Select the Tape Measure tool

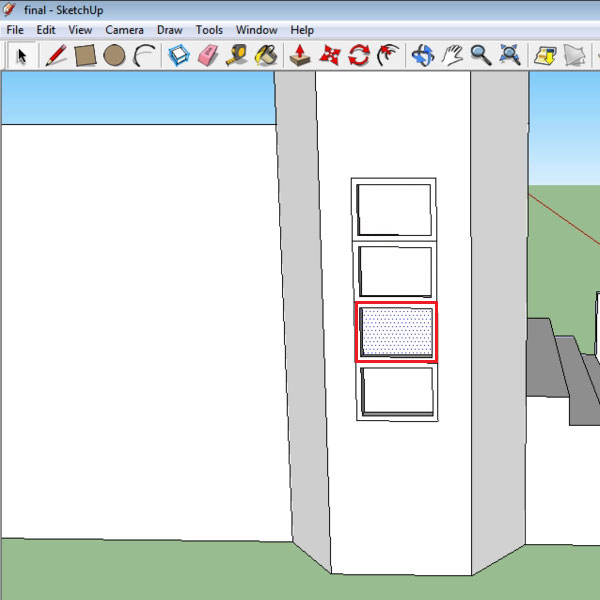pos(236,55)
